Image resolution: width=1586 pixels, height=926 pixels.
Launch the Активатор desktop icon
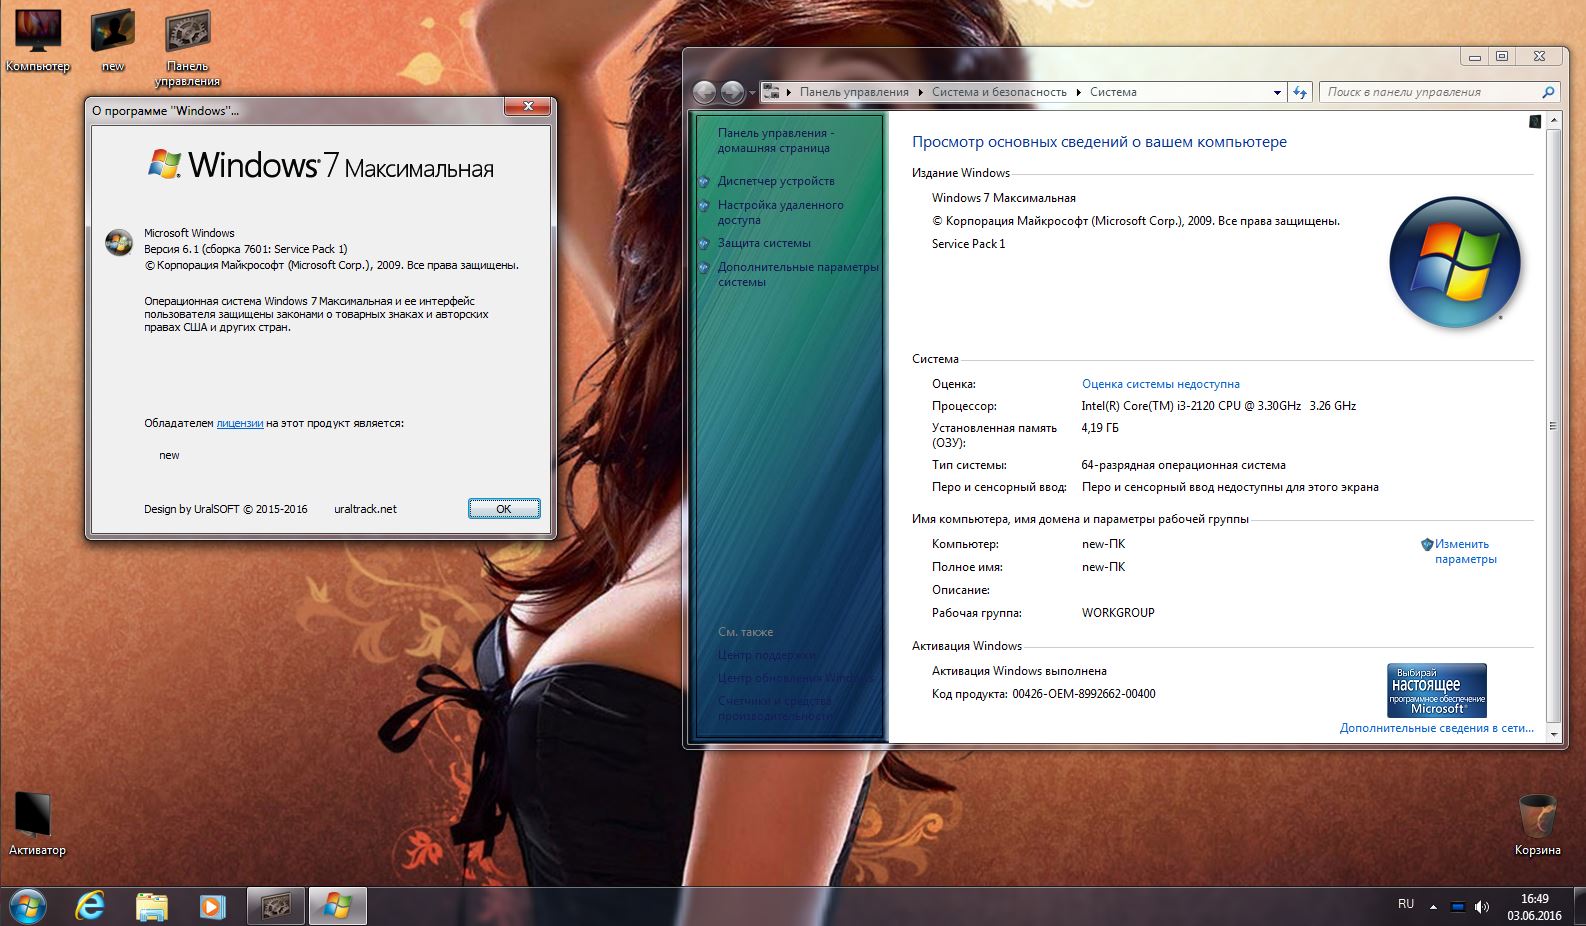(37, 824)
